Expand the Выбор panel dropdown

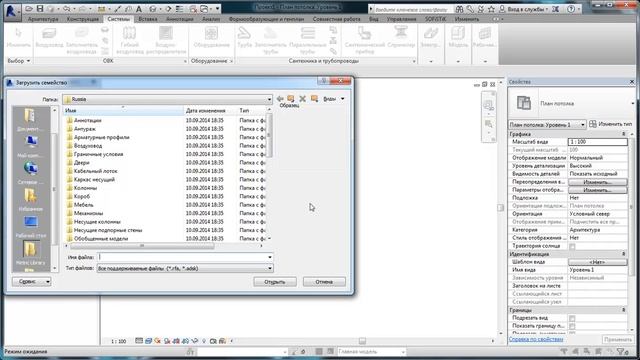[x=19, y=61]
